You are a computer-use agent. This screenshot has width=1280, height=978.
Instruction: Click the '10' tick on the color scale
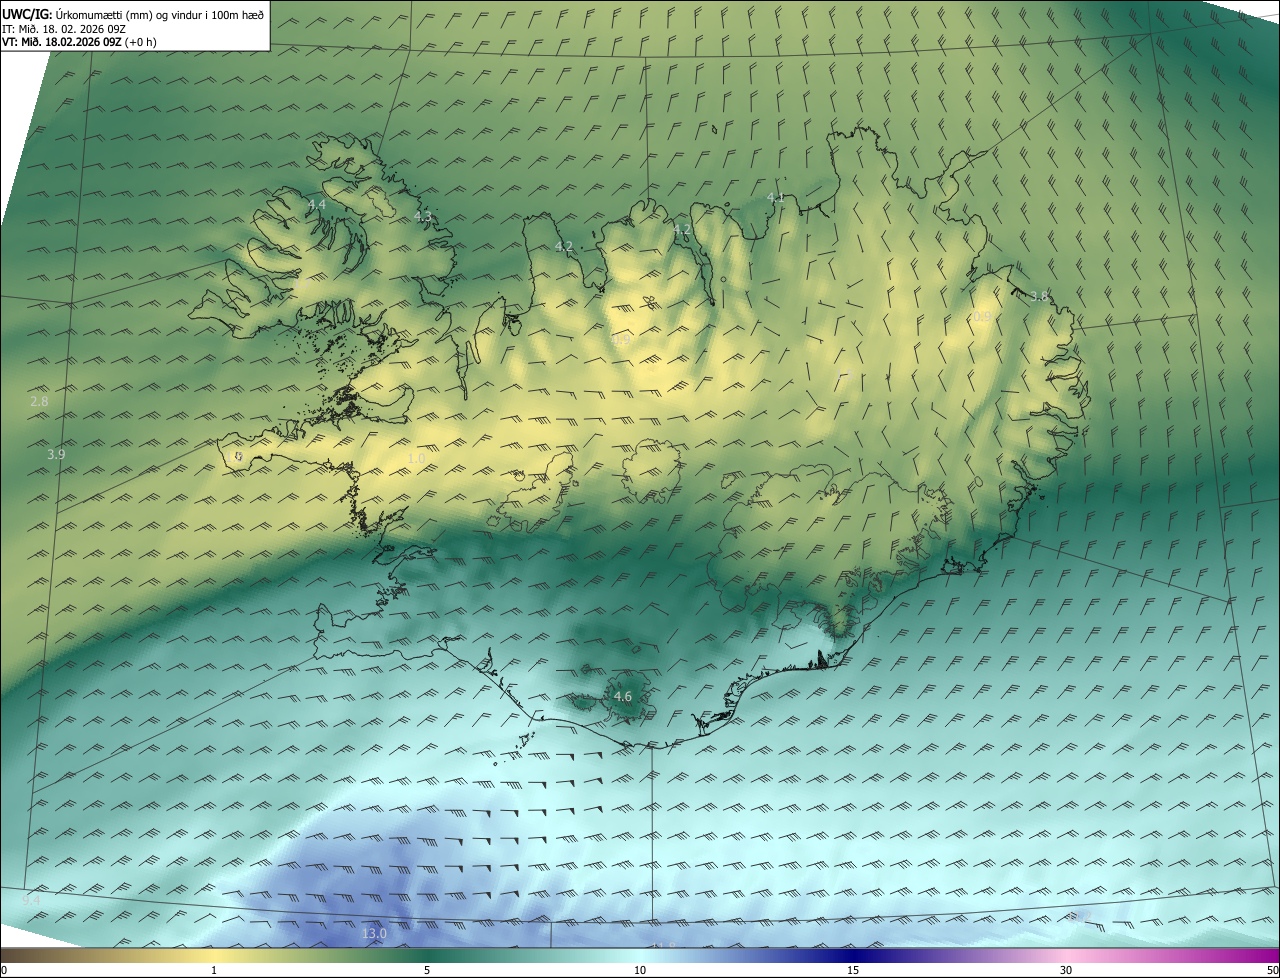pos(640,970)
